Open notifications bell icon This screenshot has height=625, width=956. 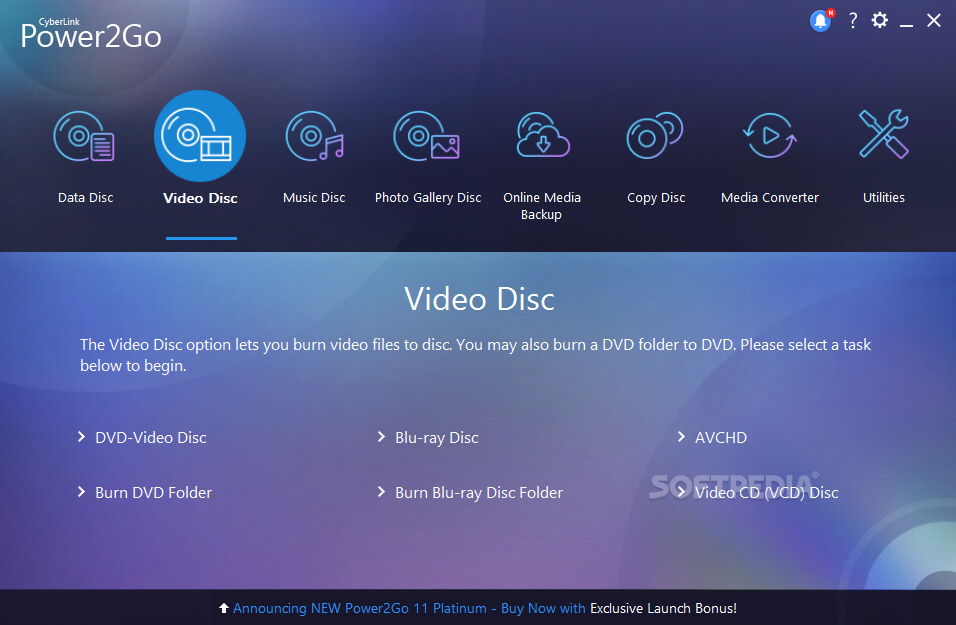(821, 21)
